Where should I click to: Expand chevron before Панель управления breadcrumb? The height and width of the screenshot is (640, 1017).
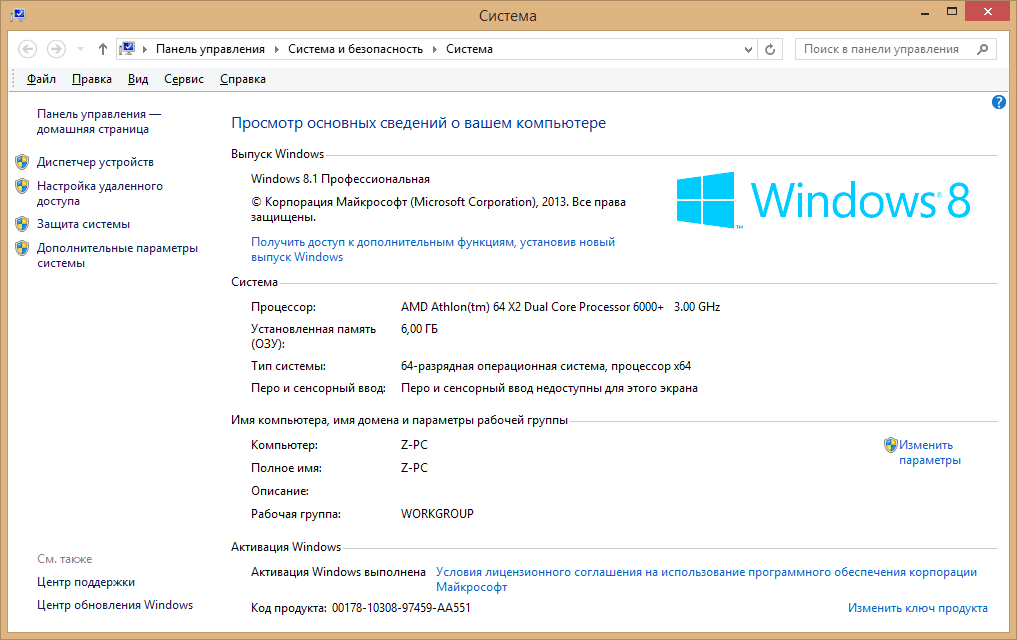145,49
